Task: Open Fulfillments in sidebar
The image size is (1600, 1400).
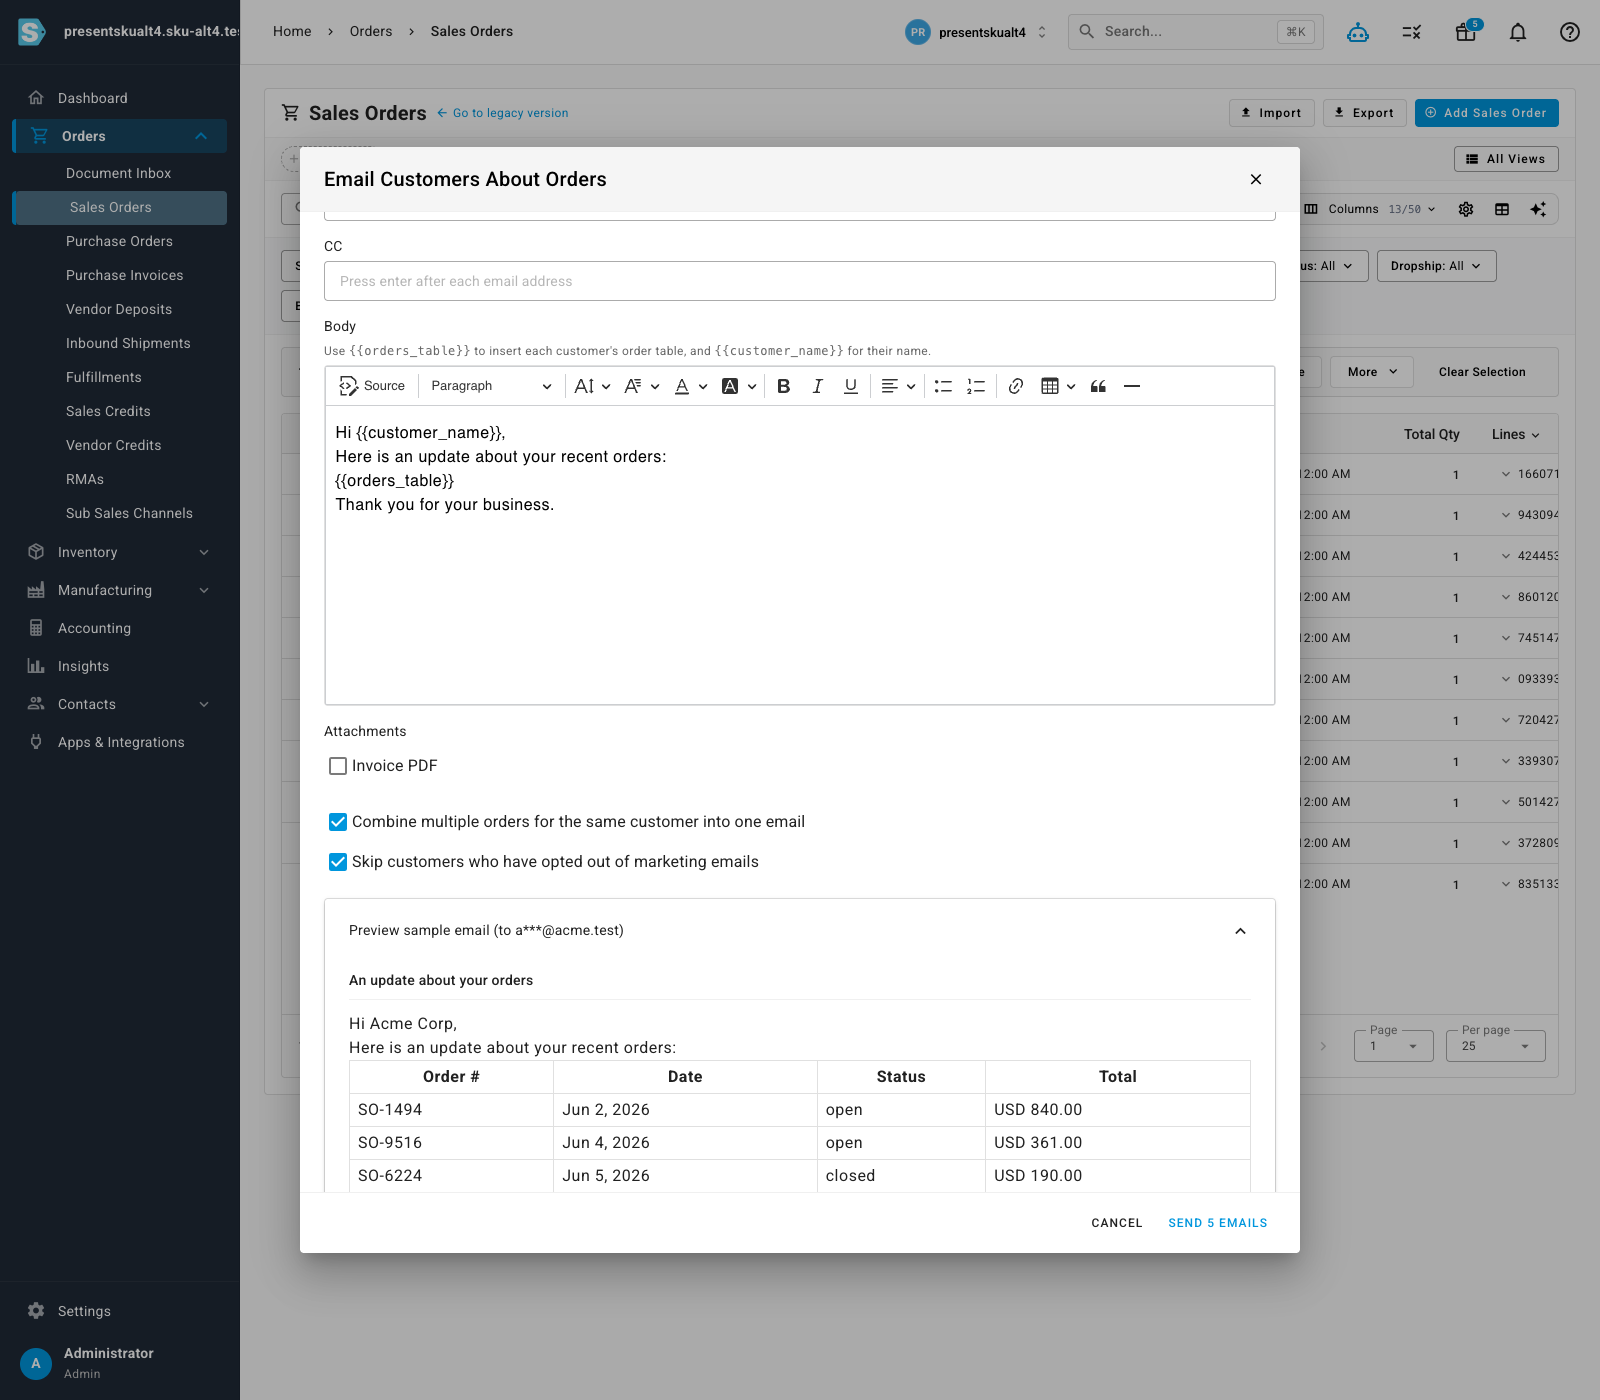Action: click(x=104, y=377)
